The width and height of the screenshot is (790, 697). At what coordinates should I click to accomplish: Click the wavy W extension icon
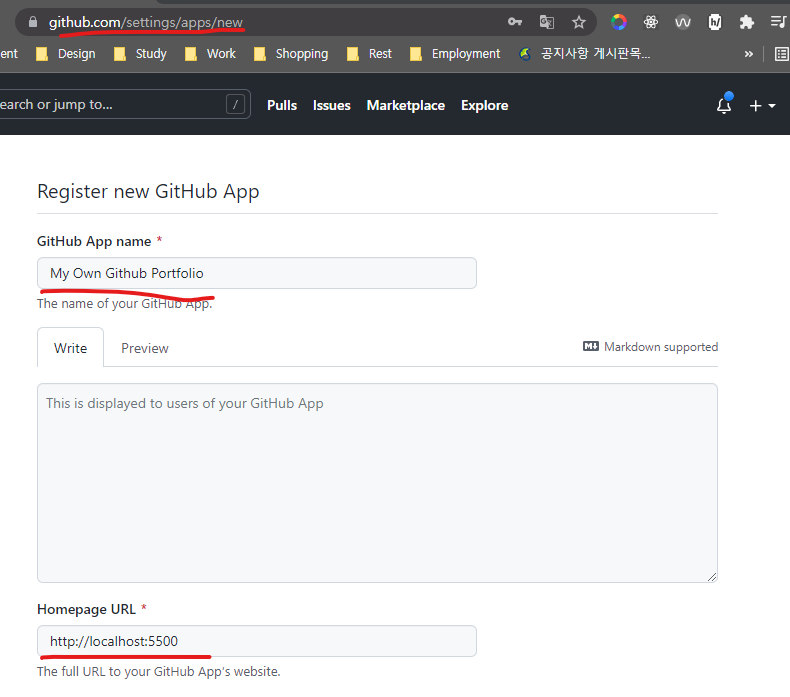coord(683,22)
